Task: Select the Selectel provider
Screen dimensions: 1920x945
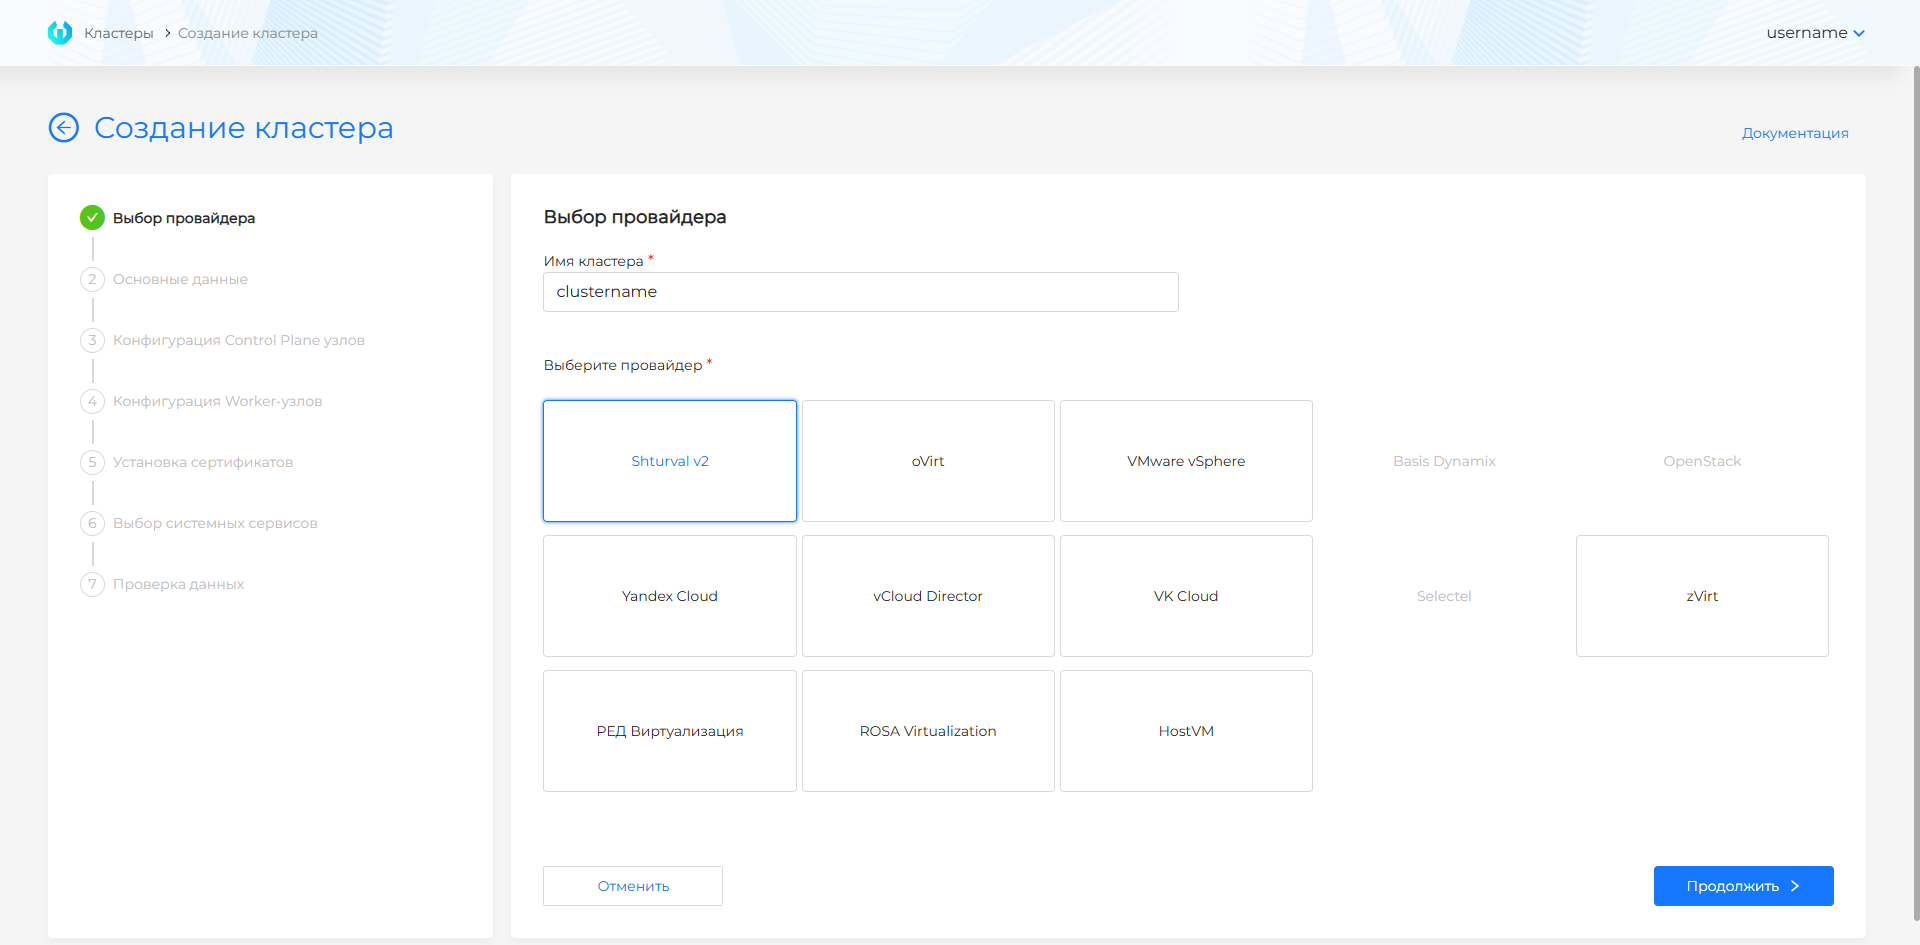Action: tap(1444, 596)
